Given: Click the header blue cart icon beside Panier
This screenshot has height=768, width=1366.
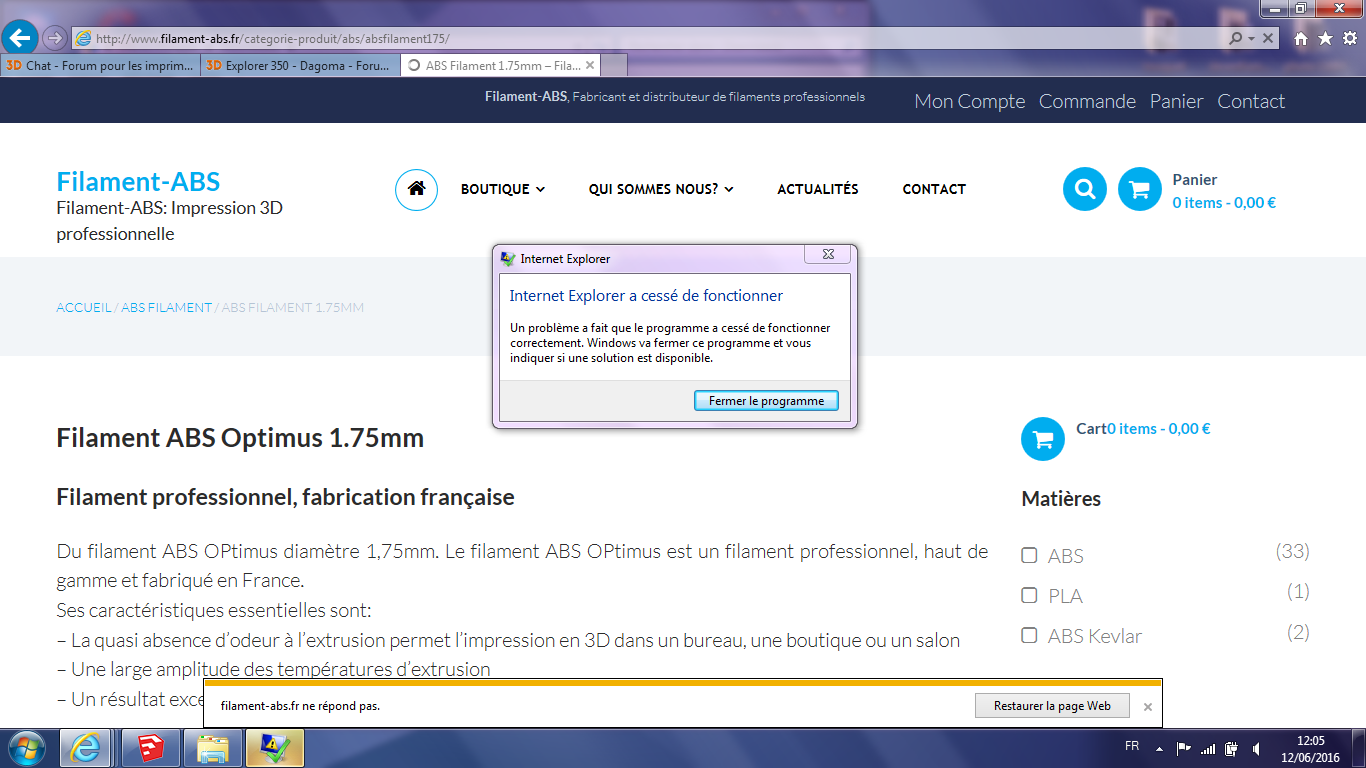Looking at the screenshot, I should tap(1139, 189).
